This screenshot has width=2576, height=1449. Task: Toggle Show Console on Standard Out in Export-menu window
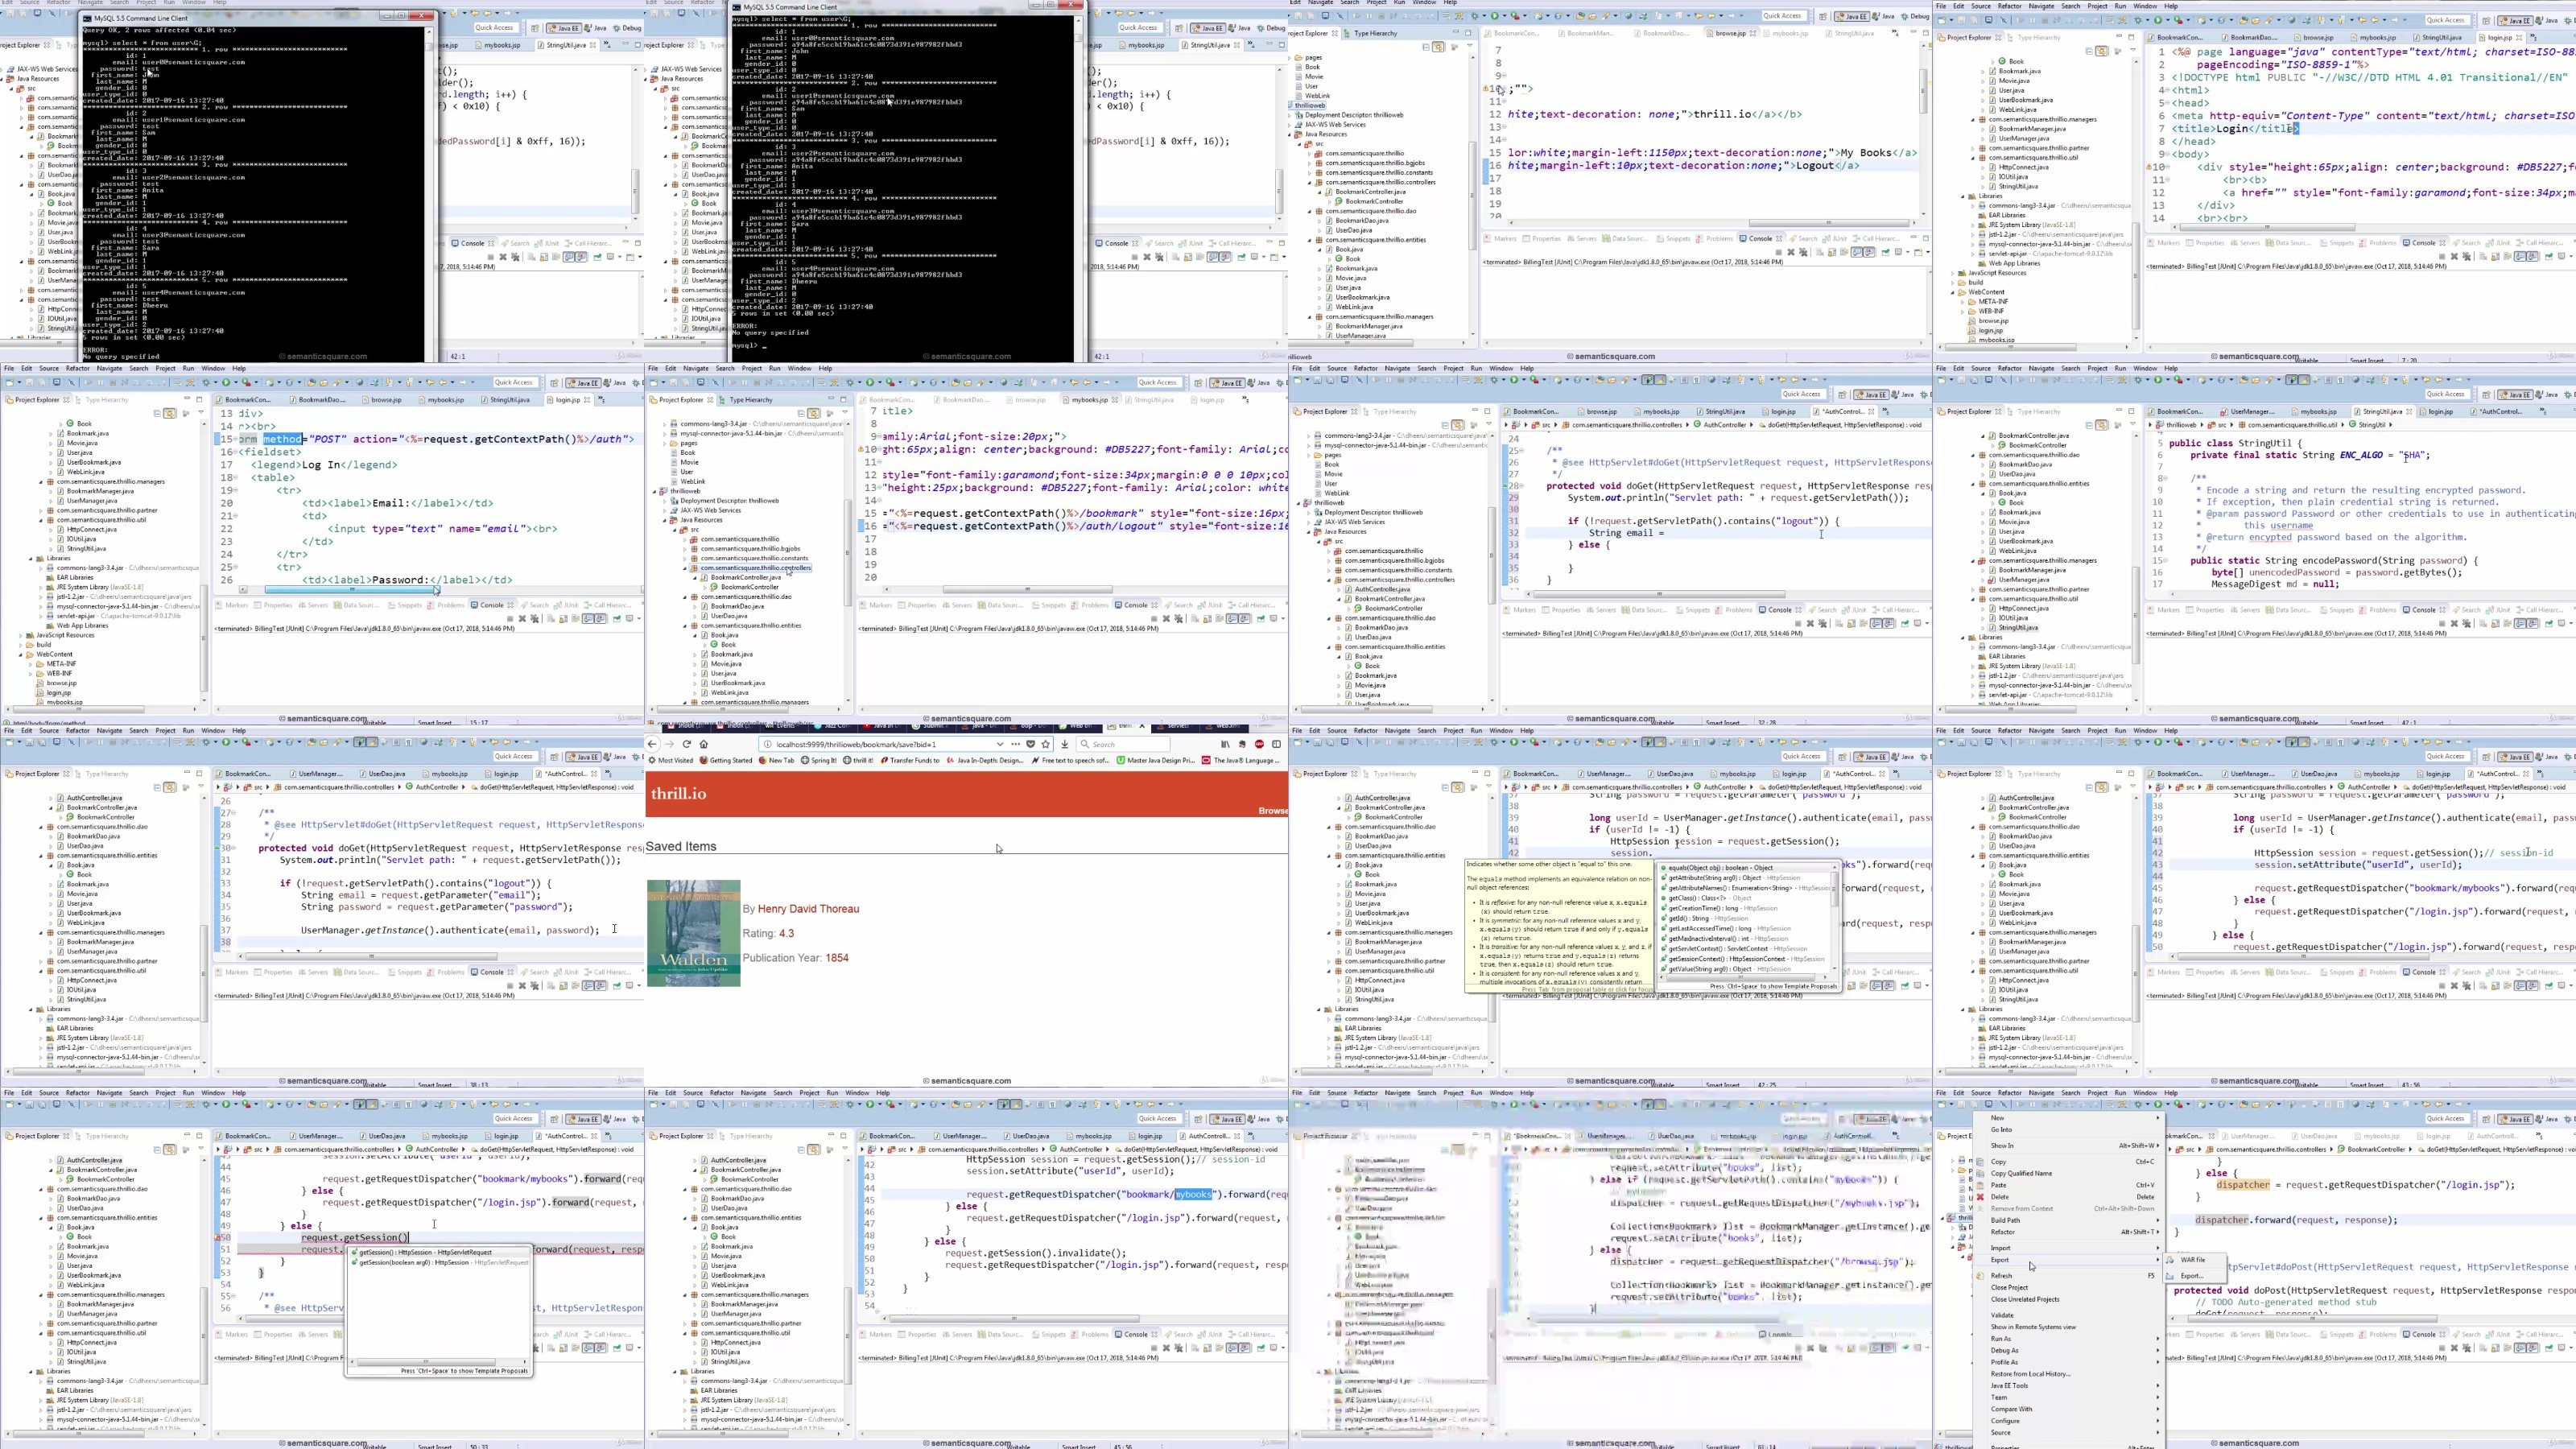2520,1348
